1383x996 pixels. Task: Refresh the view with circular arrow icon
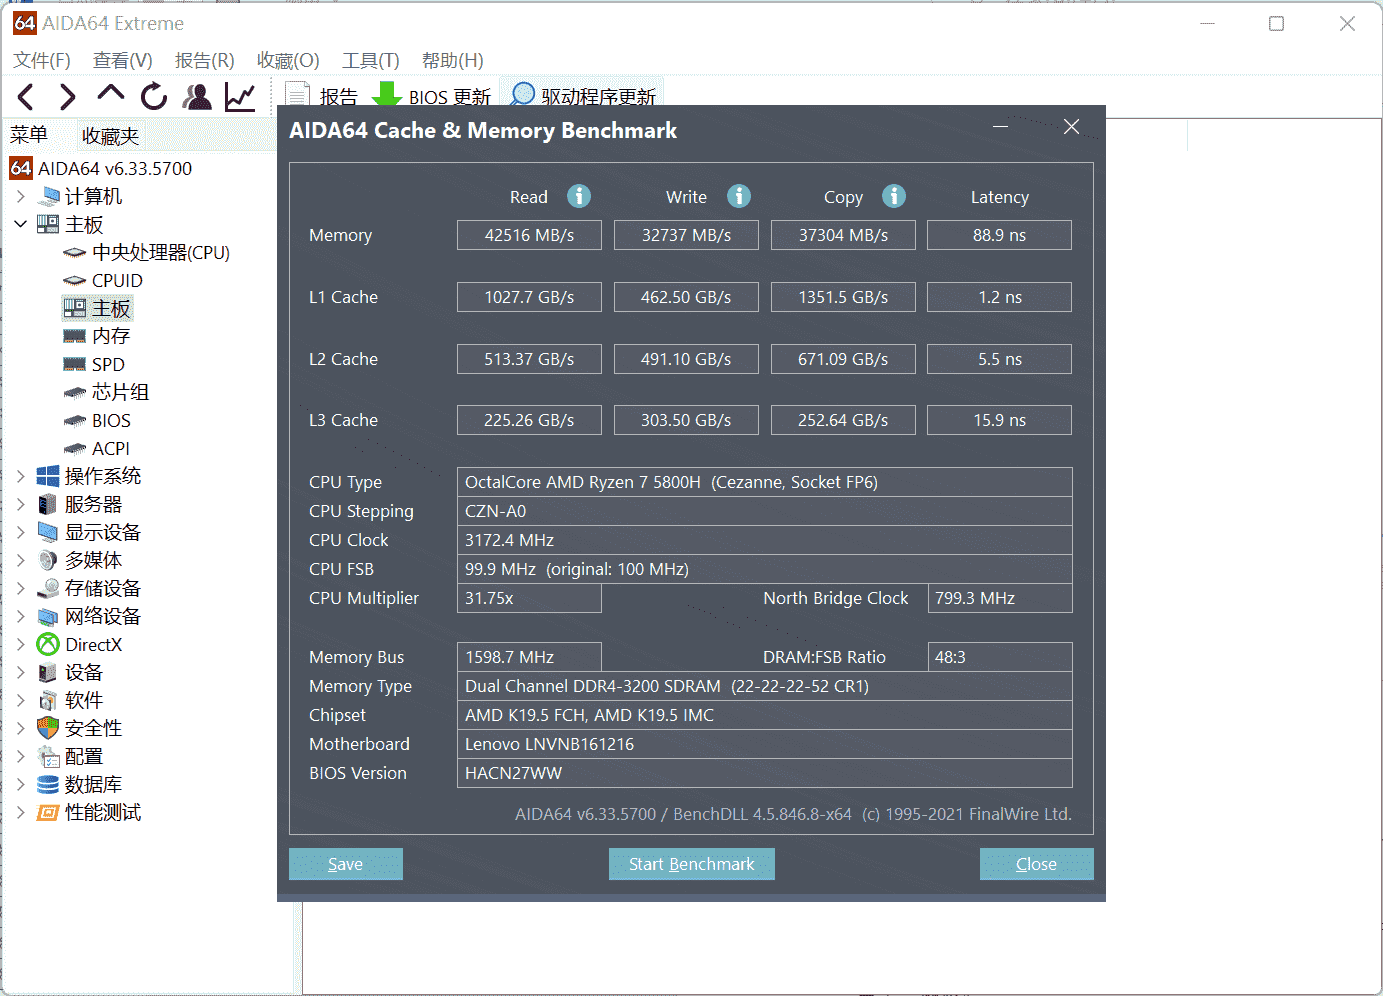click(x=154, y=97)
